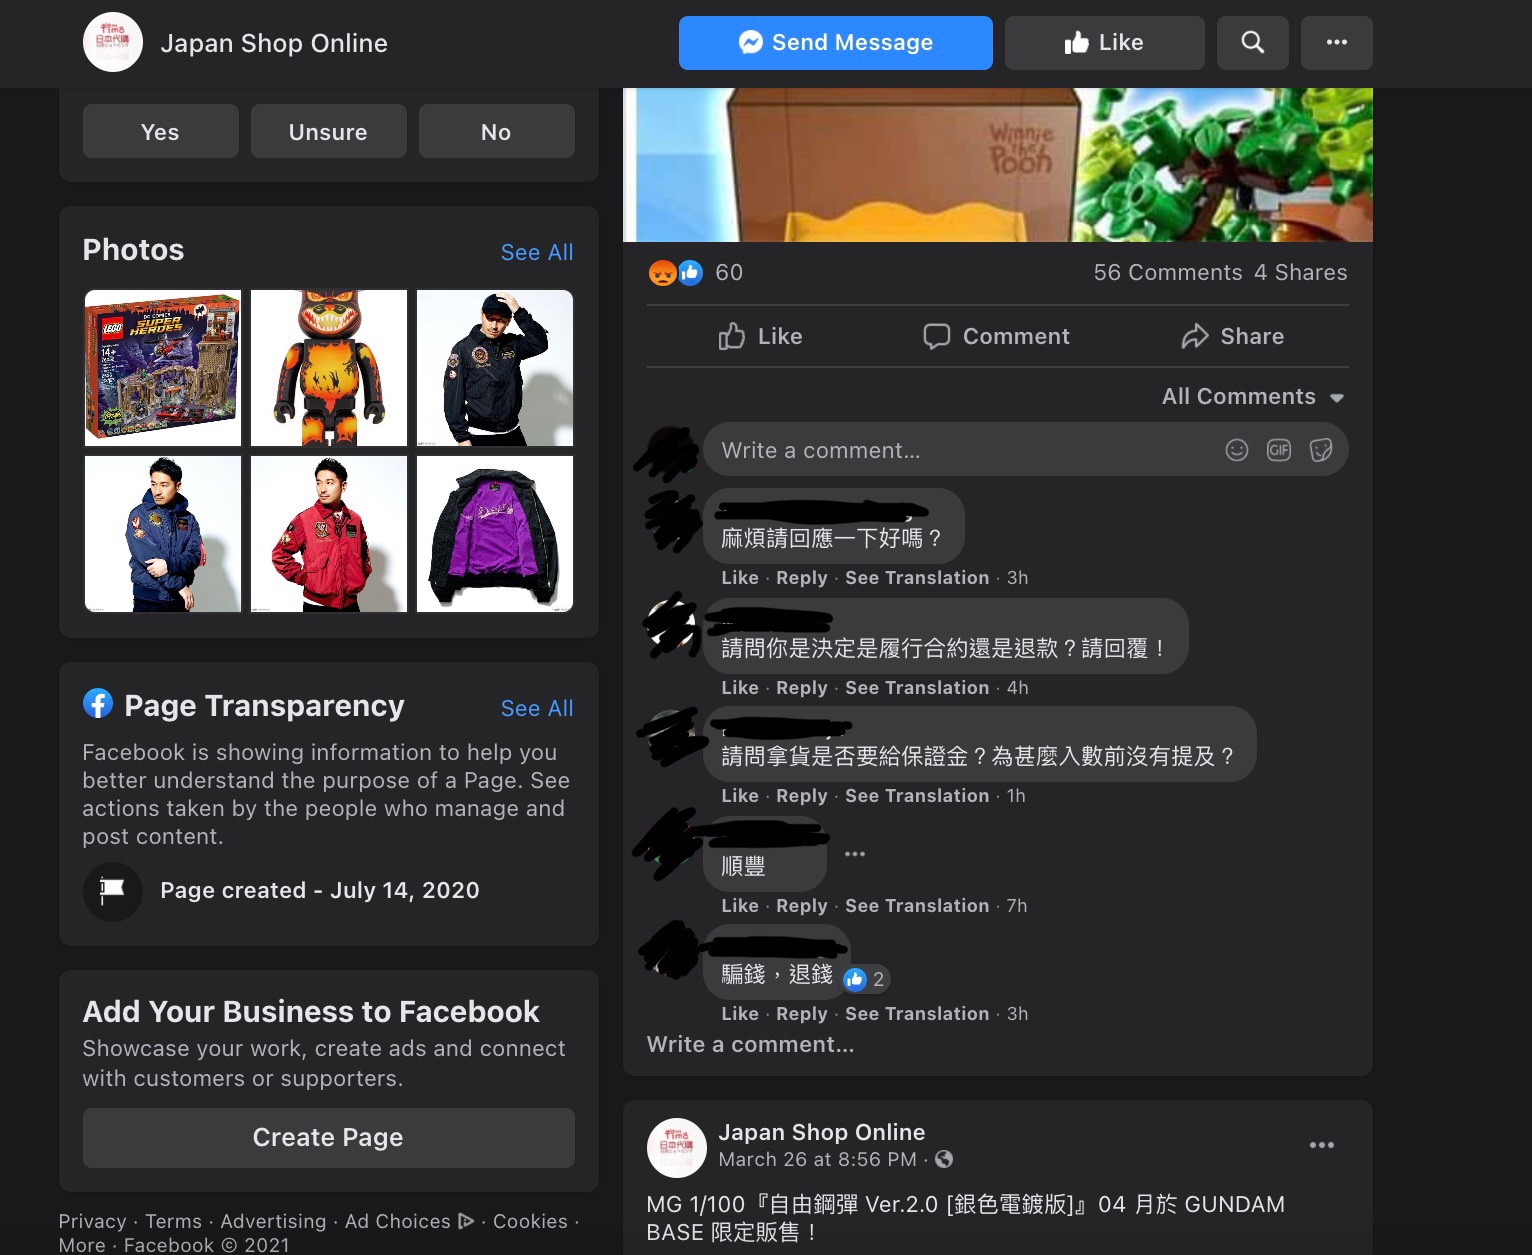
Task: Like the page using the header Like button
Action: click(1104, 43)
